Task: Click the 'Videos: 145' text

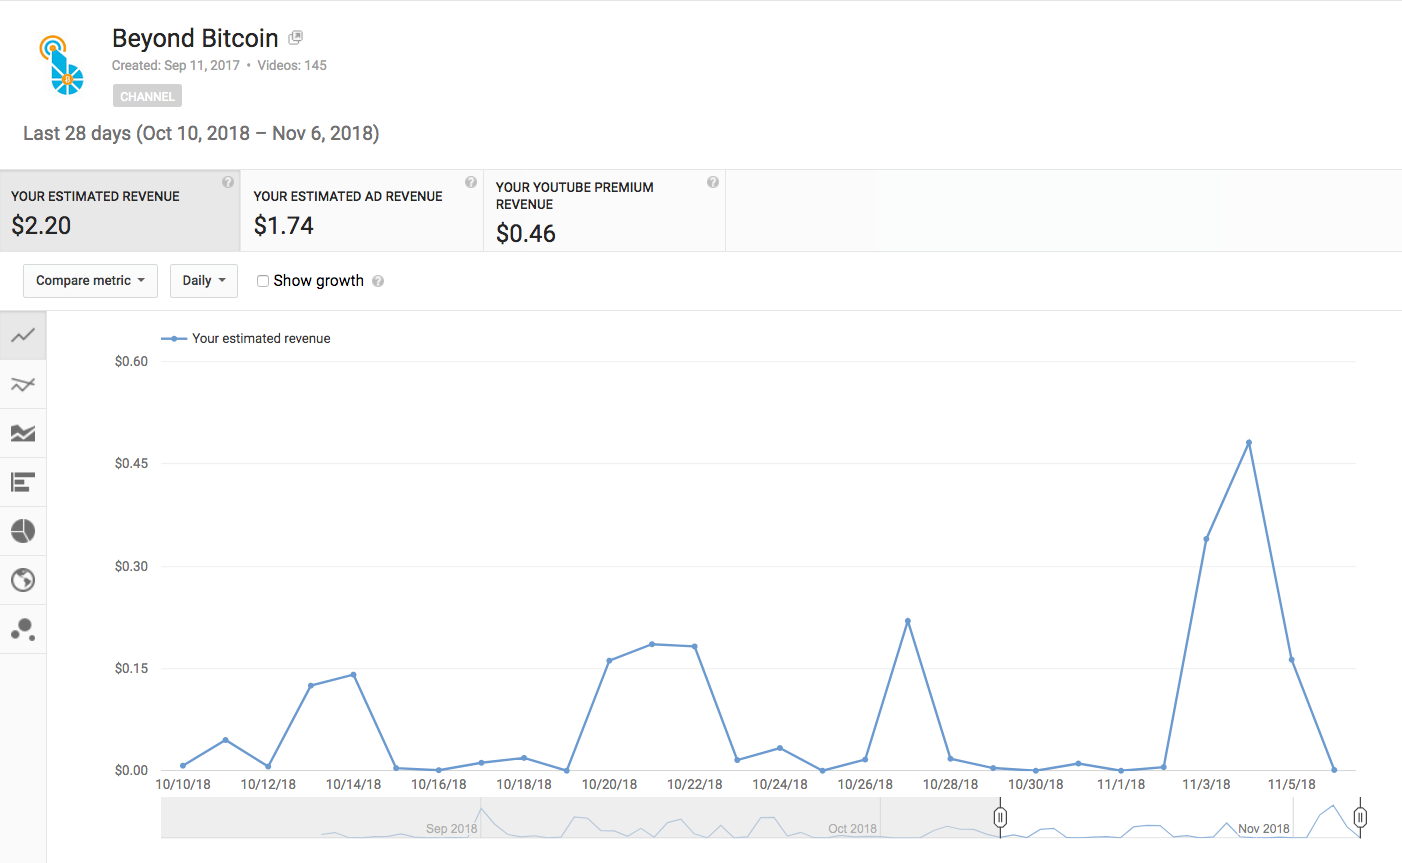Action: tap(292, 65)
